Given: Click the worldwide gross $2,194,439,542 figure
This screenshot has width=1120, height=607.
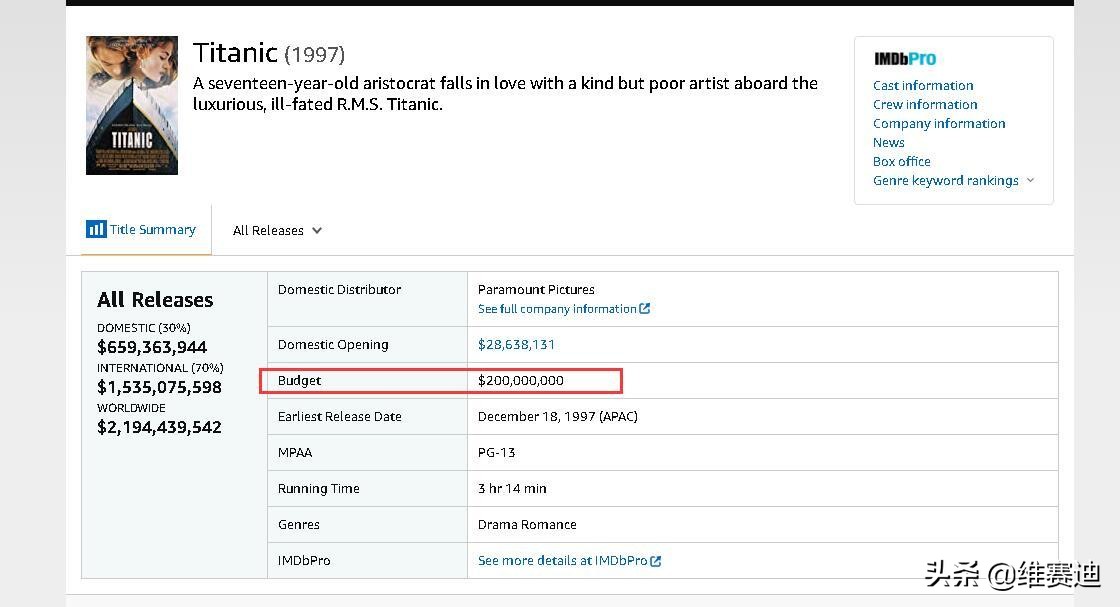Looking at the screenshot, I should [x=159, y=427].
